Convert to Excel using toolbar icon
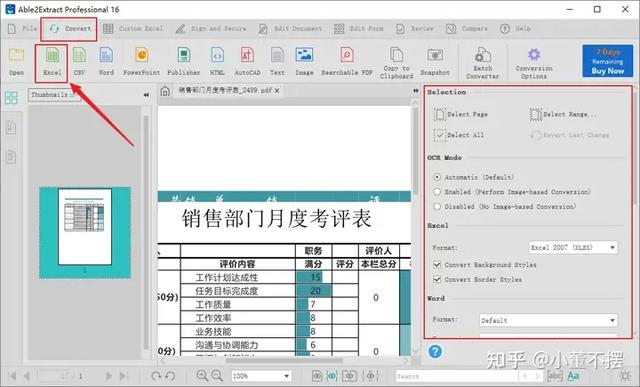 click(52, 61)
